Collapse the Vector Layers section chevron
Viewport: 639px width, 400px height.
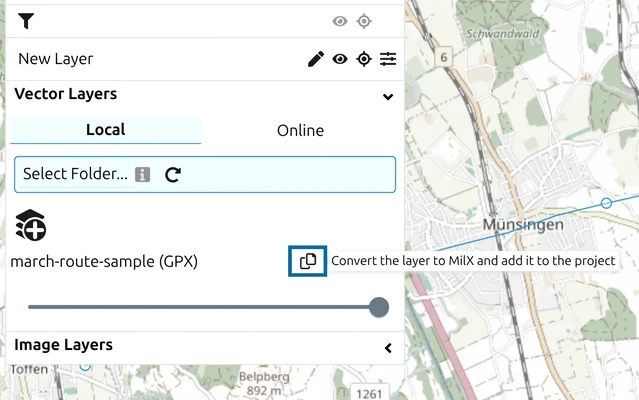pyautogui.click(x=388, y=97)
